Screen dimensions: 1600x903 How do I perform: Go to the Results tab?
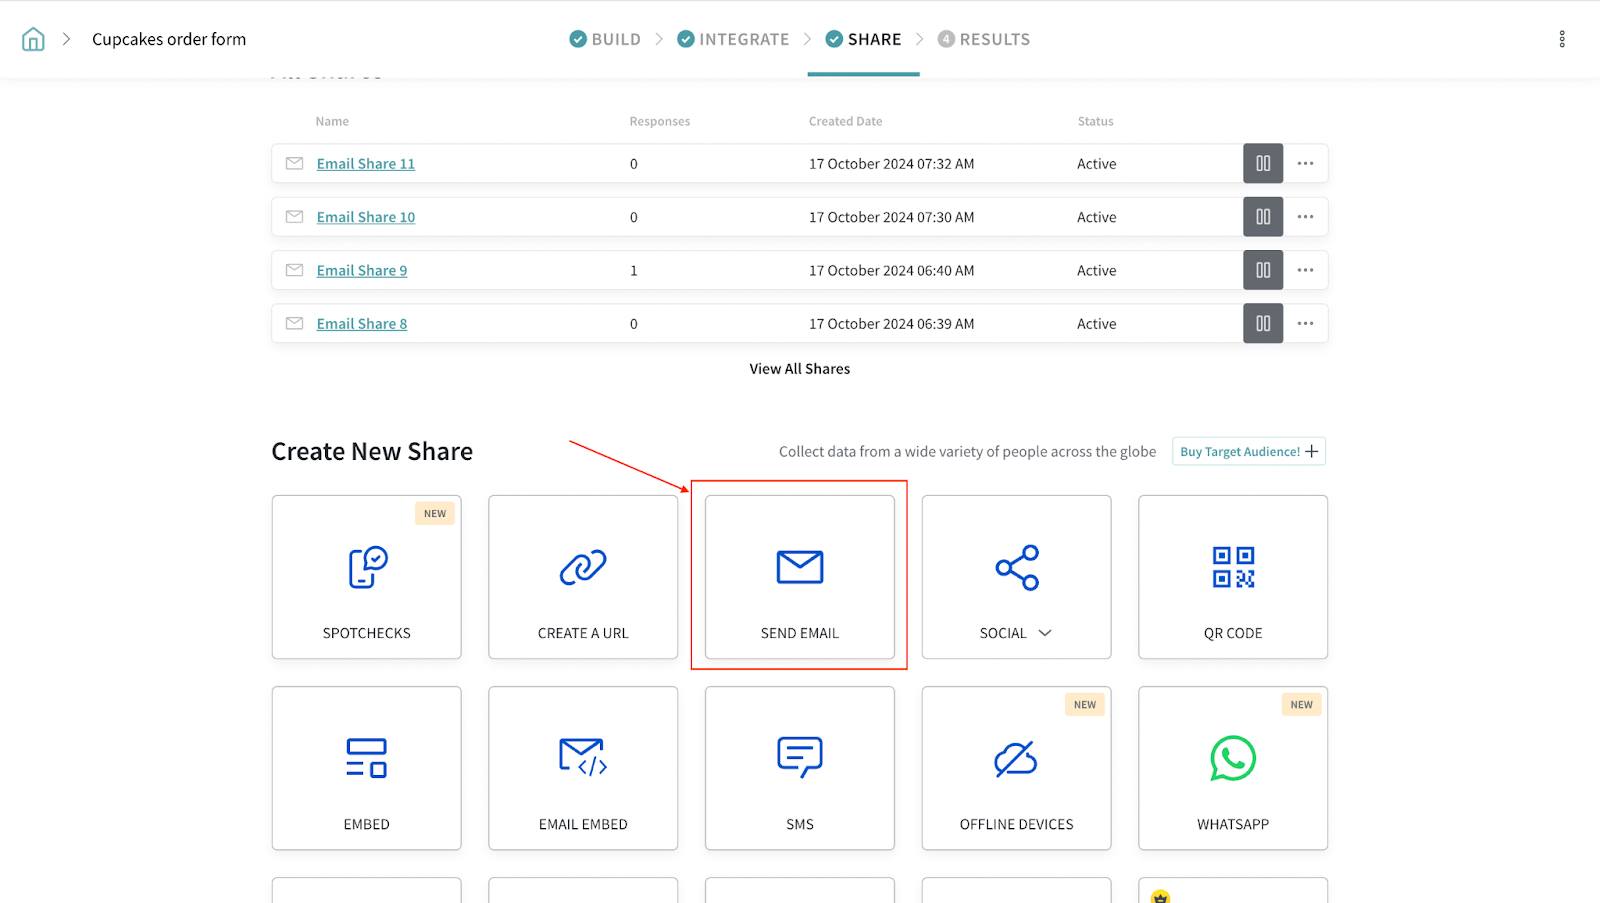[983, 39]
